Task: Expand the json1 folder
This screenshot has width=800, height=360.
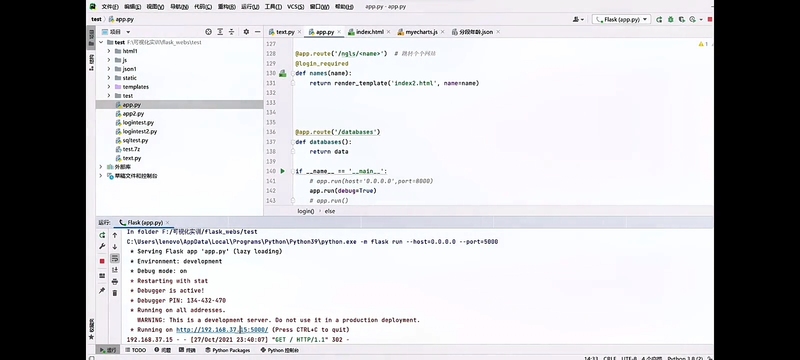Action: (x=109, y=69)
